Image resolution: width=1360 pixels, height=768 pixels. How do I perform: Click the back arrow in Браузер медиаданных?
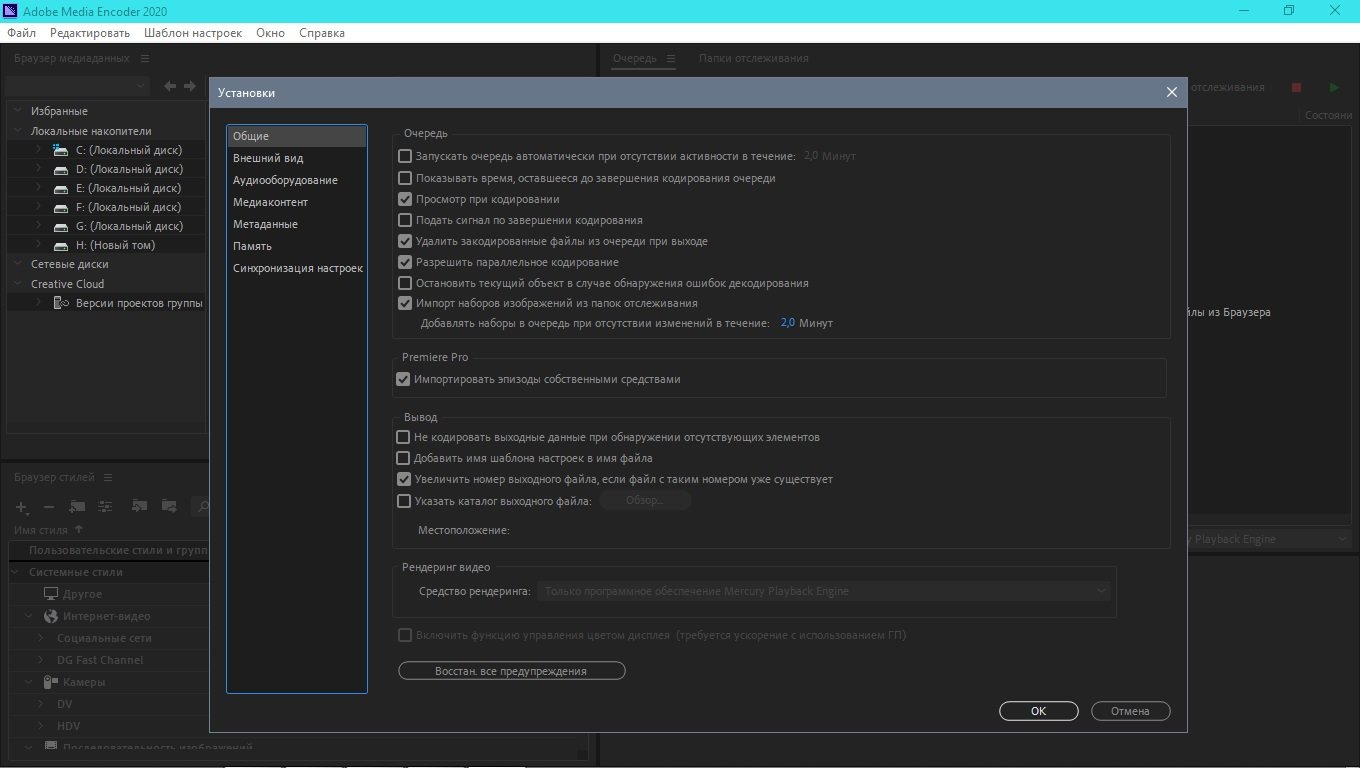(170, 87)
